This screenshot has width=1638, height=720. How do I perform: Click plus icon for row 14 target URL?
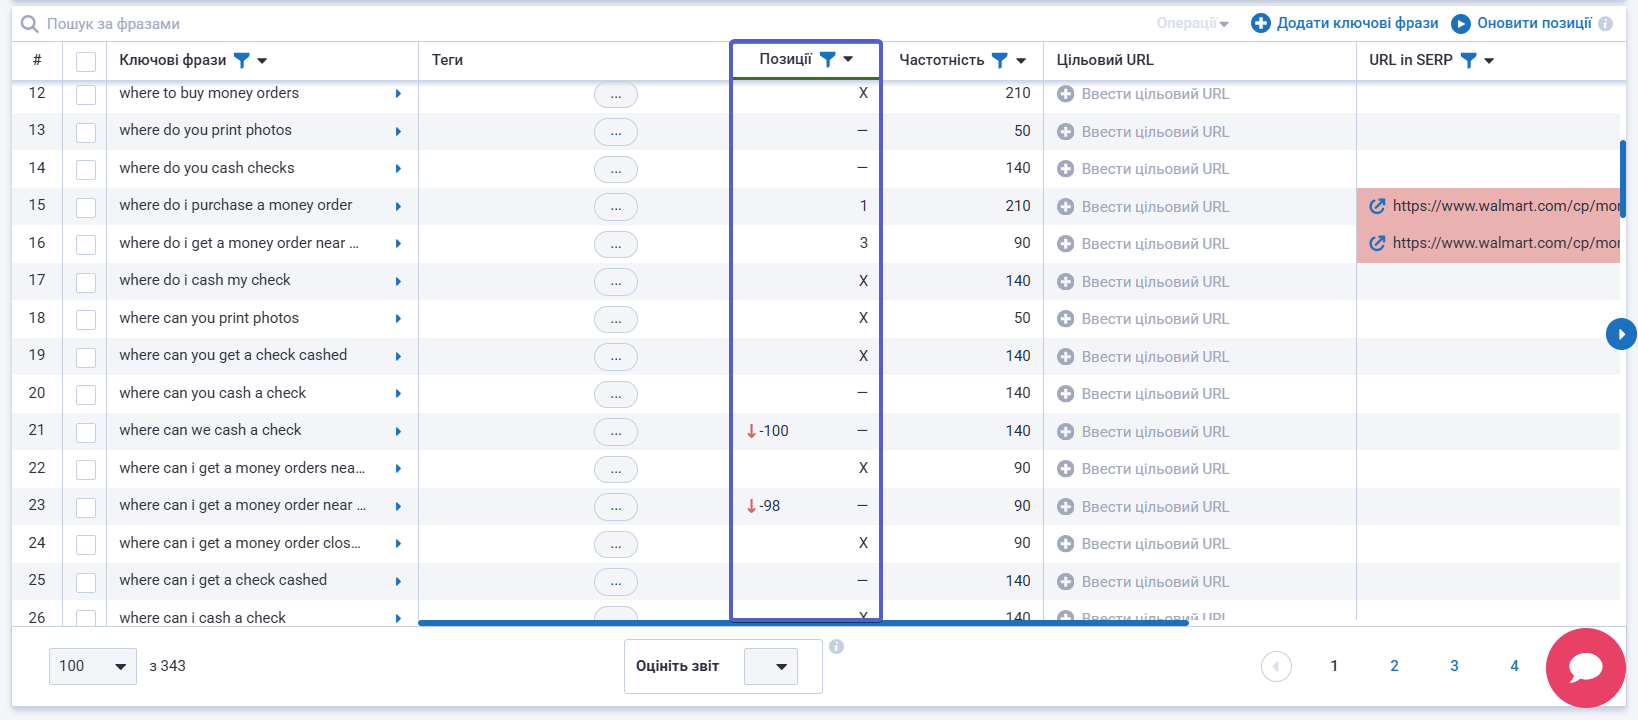click(x=1066, y=169)
